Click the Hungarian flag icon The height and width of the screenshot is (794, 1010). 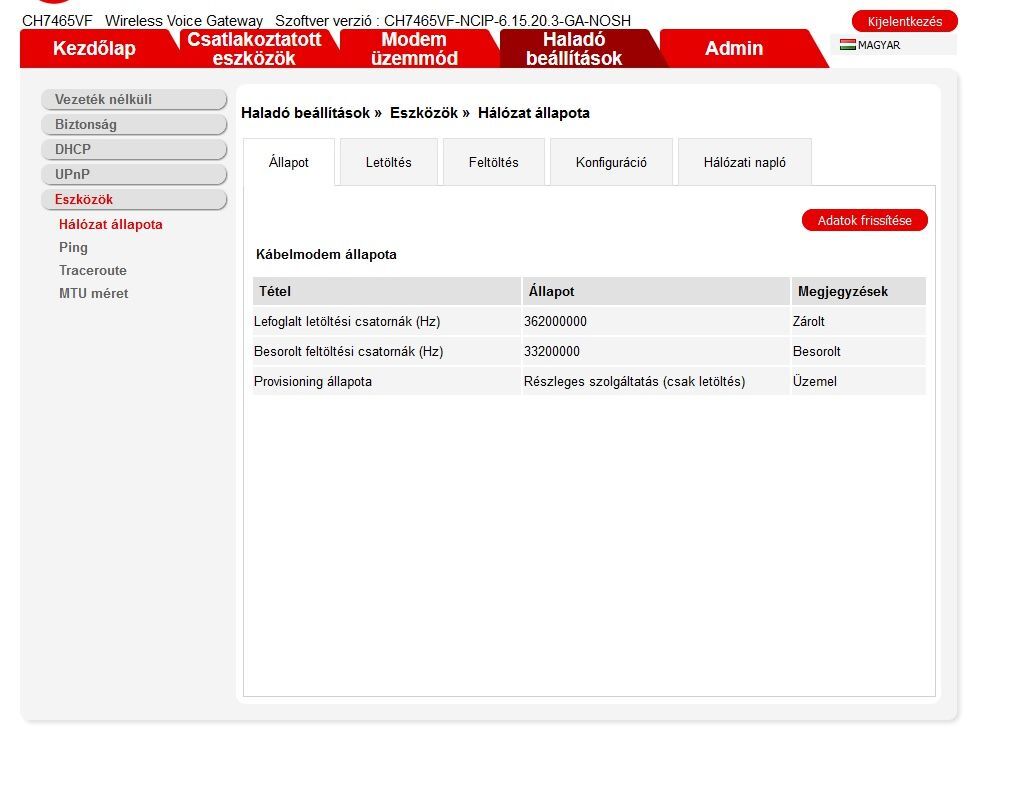848,45
